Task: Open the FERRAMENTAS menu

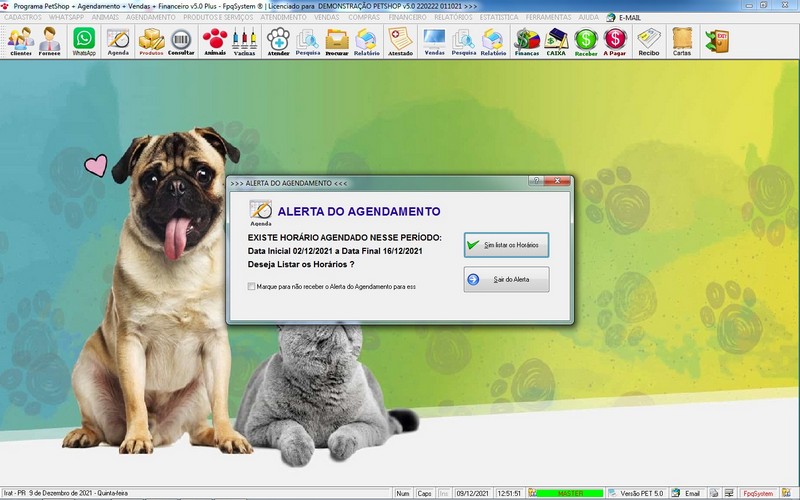Action: (548, 17)
